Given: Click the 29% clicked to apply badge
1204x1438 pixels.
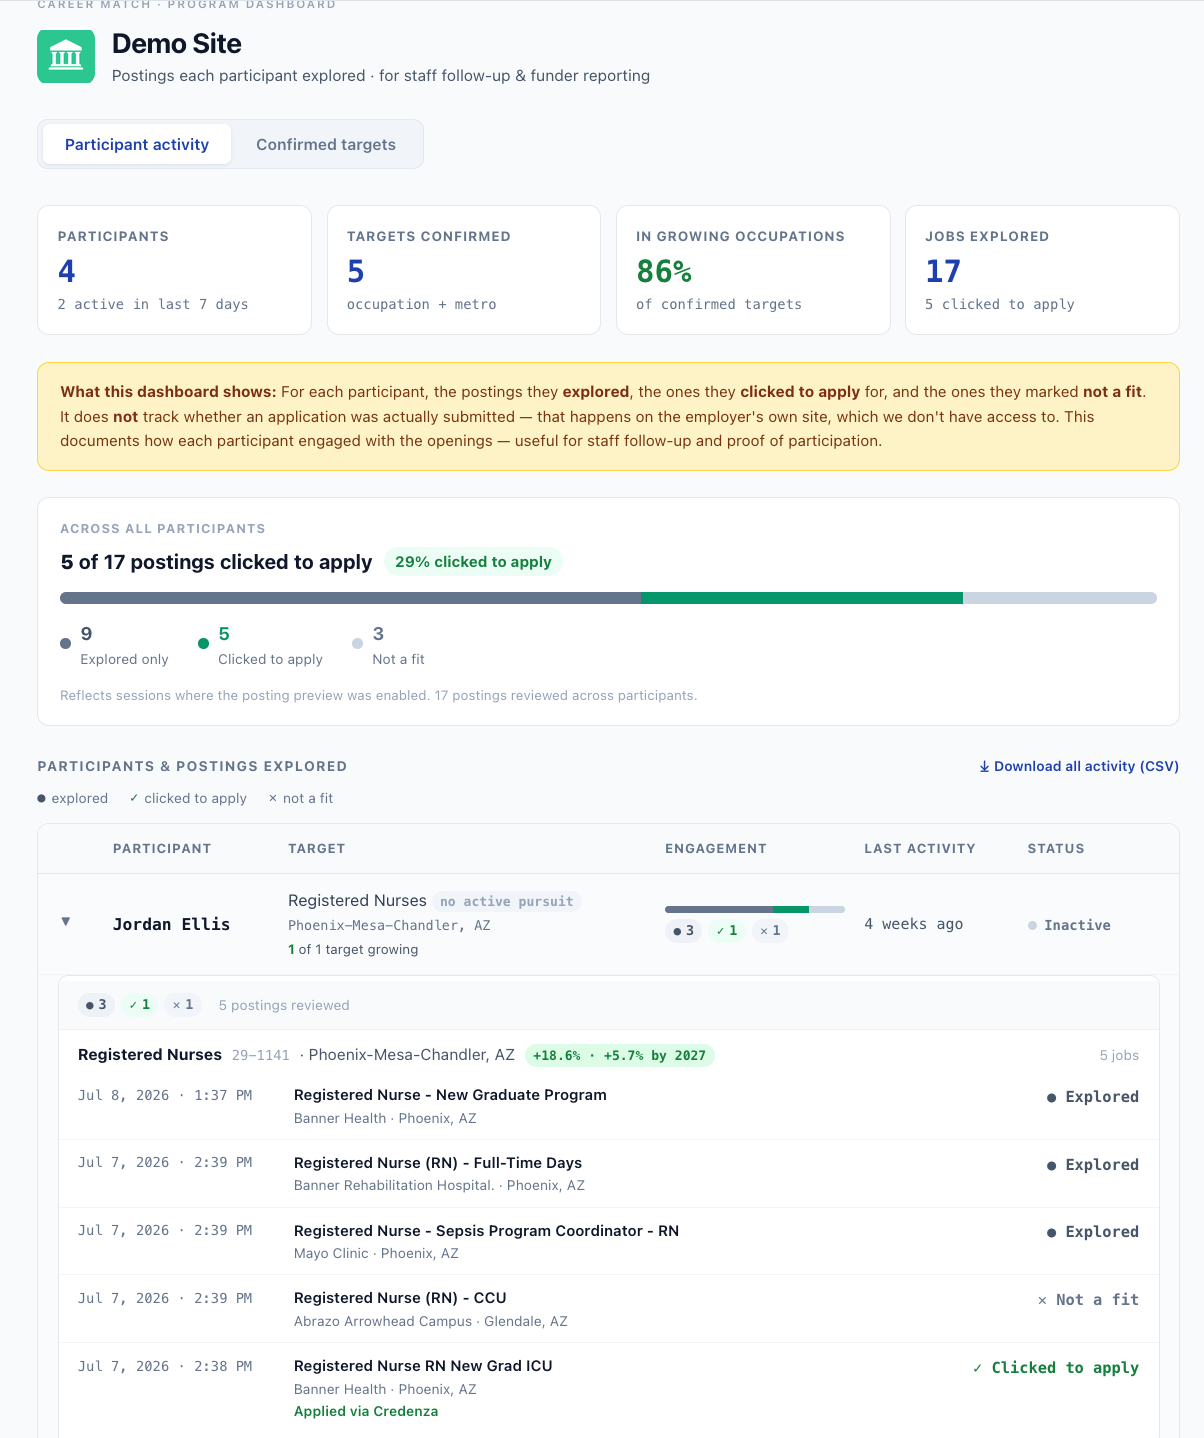Looking at the screenshot, I should pos(473,562).
